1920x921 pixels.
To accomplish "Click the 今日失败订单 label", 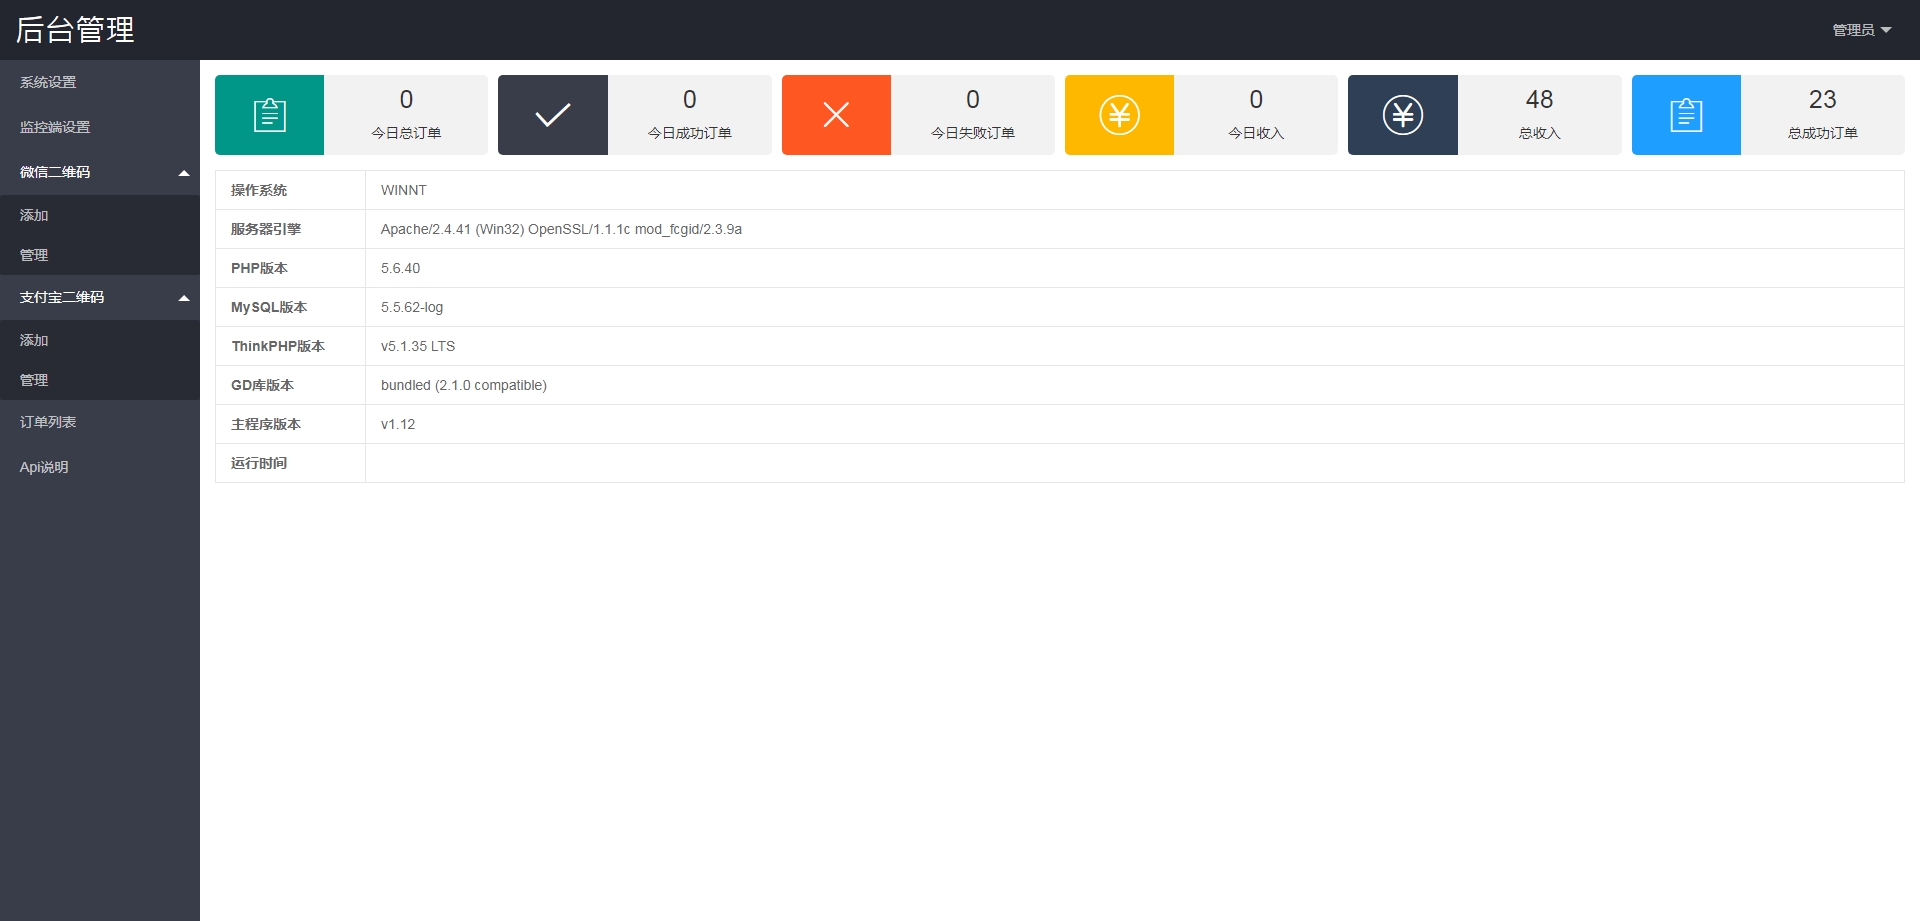I will (973, 133).
